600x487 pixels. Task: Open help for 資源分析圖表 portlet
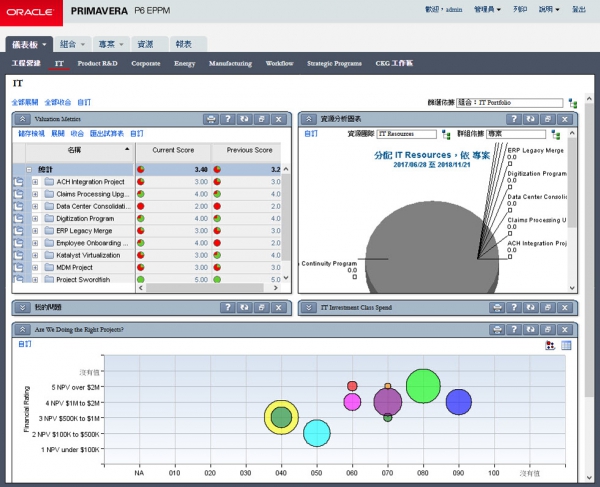tap(514, 119)
